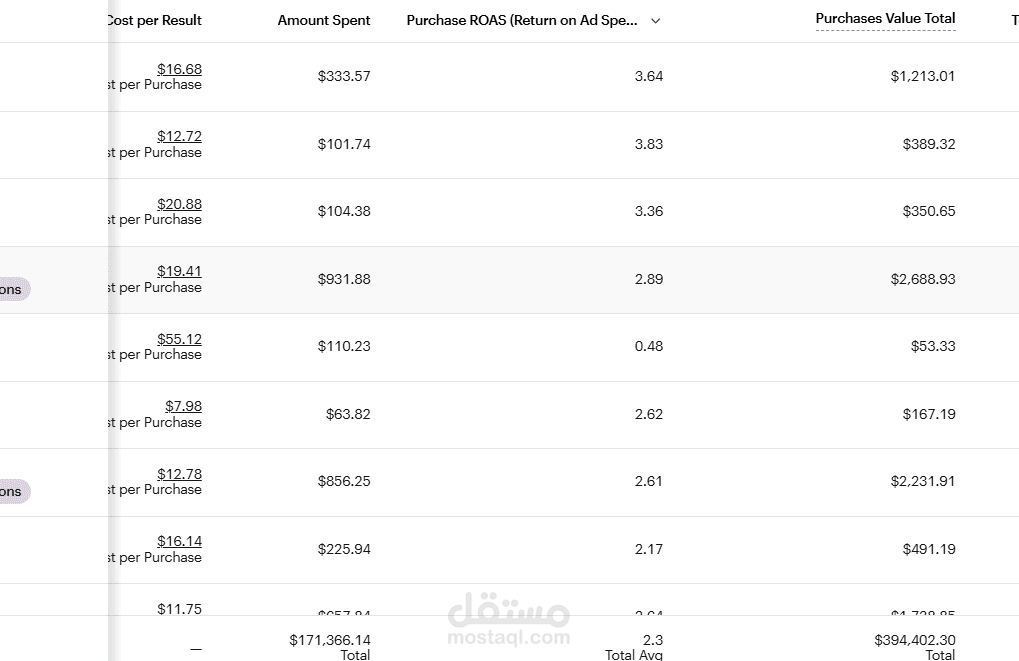The width and height of the screenshot is (1019, 661).
Task: Select the 0.48 ROAS value cell
Action: [649, 346]
